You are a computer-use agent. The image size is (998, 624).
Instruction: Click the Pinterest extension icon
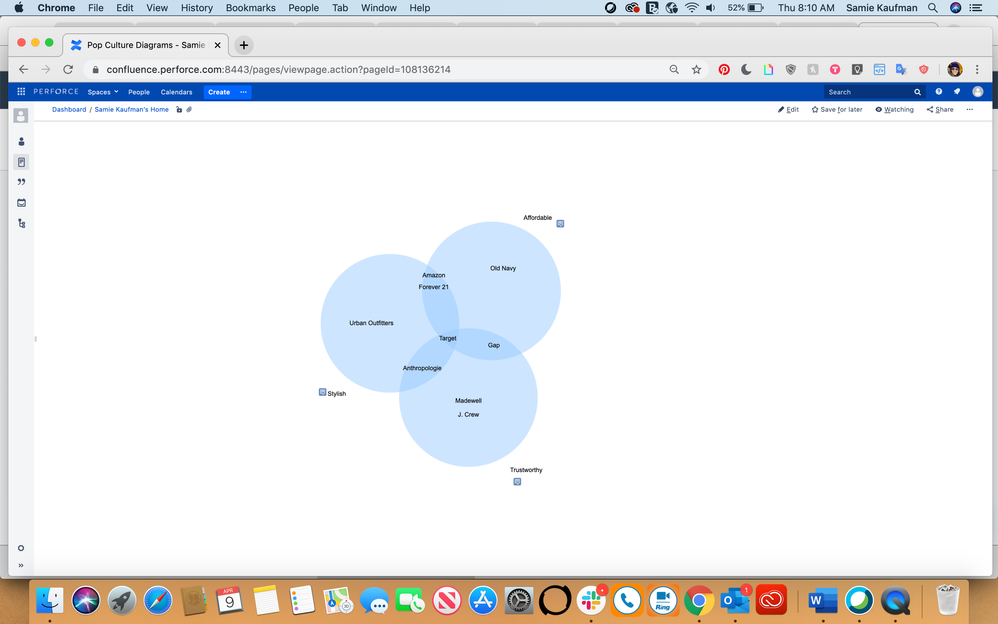point(724,69)
